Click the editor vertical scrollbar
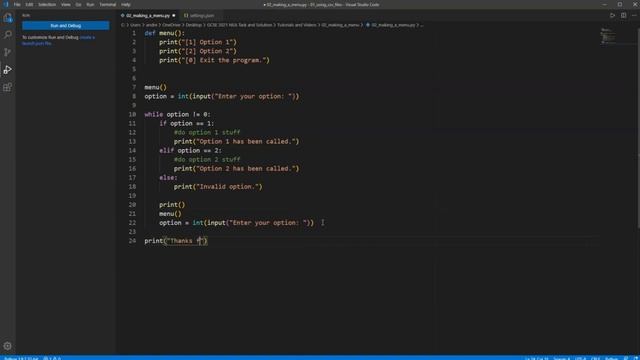The width and height of the screenshot is (640, 360). click(638, 128)
